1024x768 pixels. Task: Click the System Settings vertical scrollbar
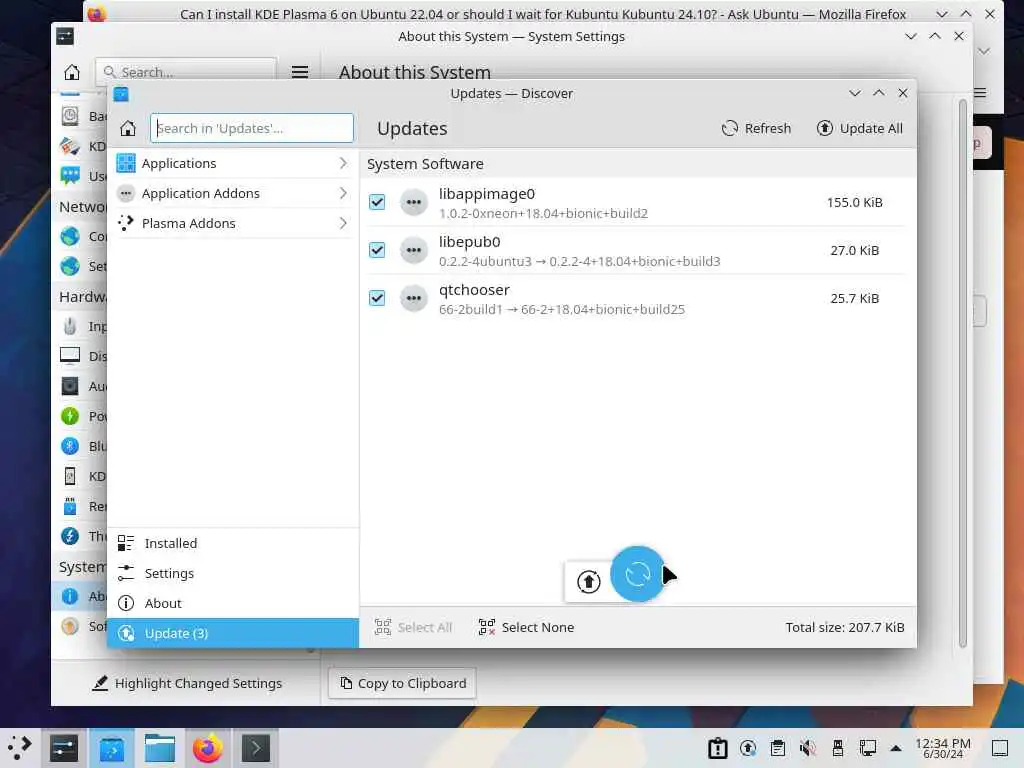pos(963,372)
